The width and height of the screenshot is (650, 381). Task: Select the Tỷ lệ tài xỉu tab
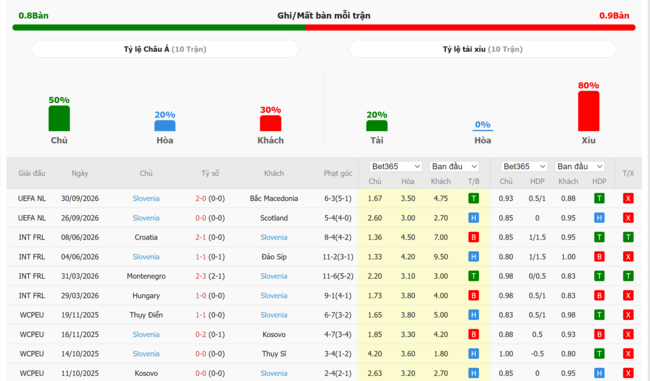(483, 49)
